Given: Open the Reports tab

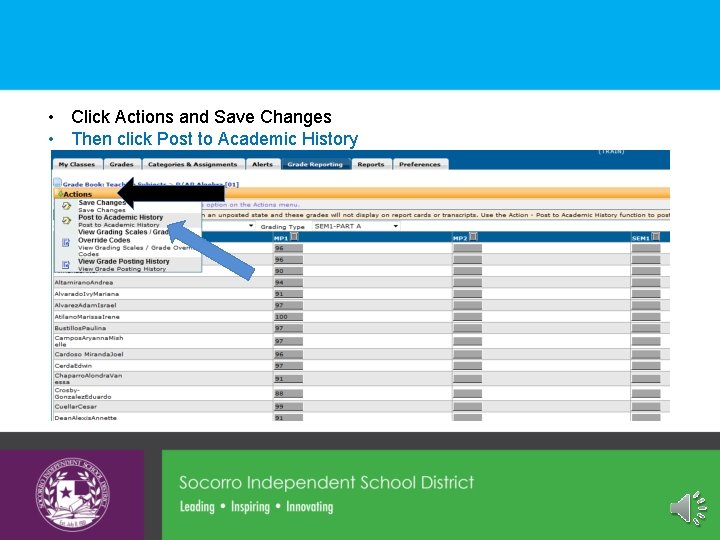Looking at the screenshot, I should [x=371, y=164].
